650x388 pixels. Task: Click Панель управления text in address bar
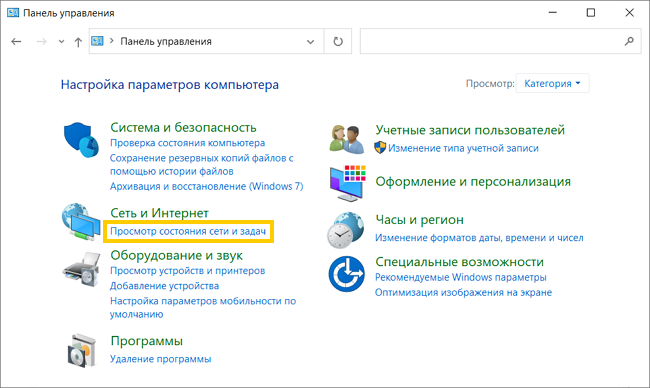(x=166, y=41)
